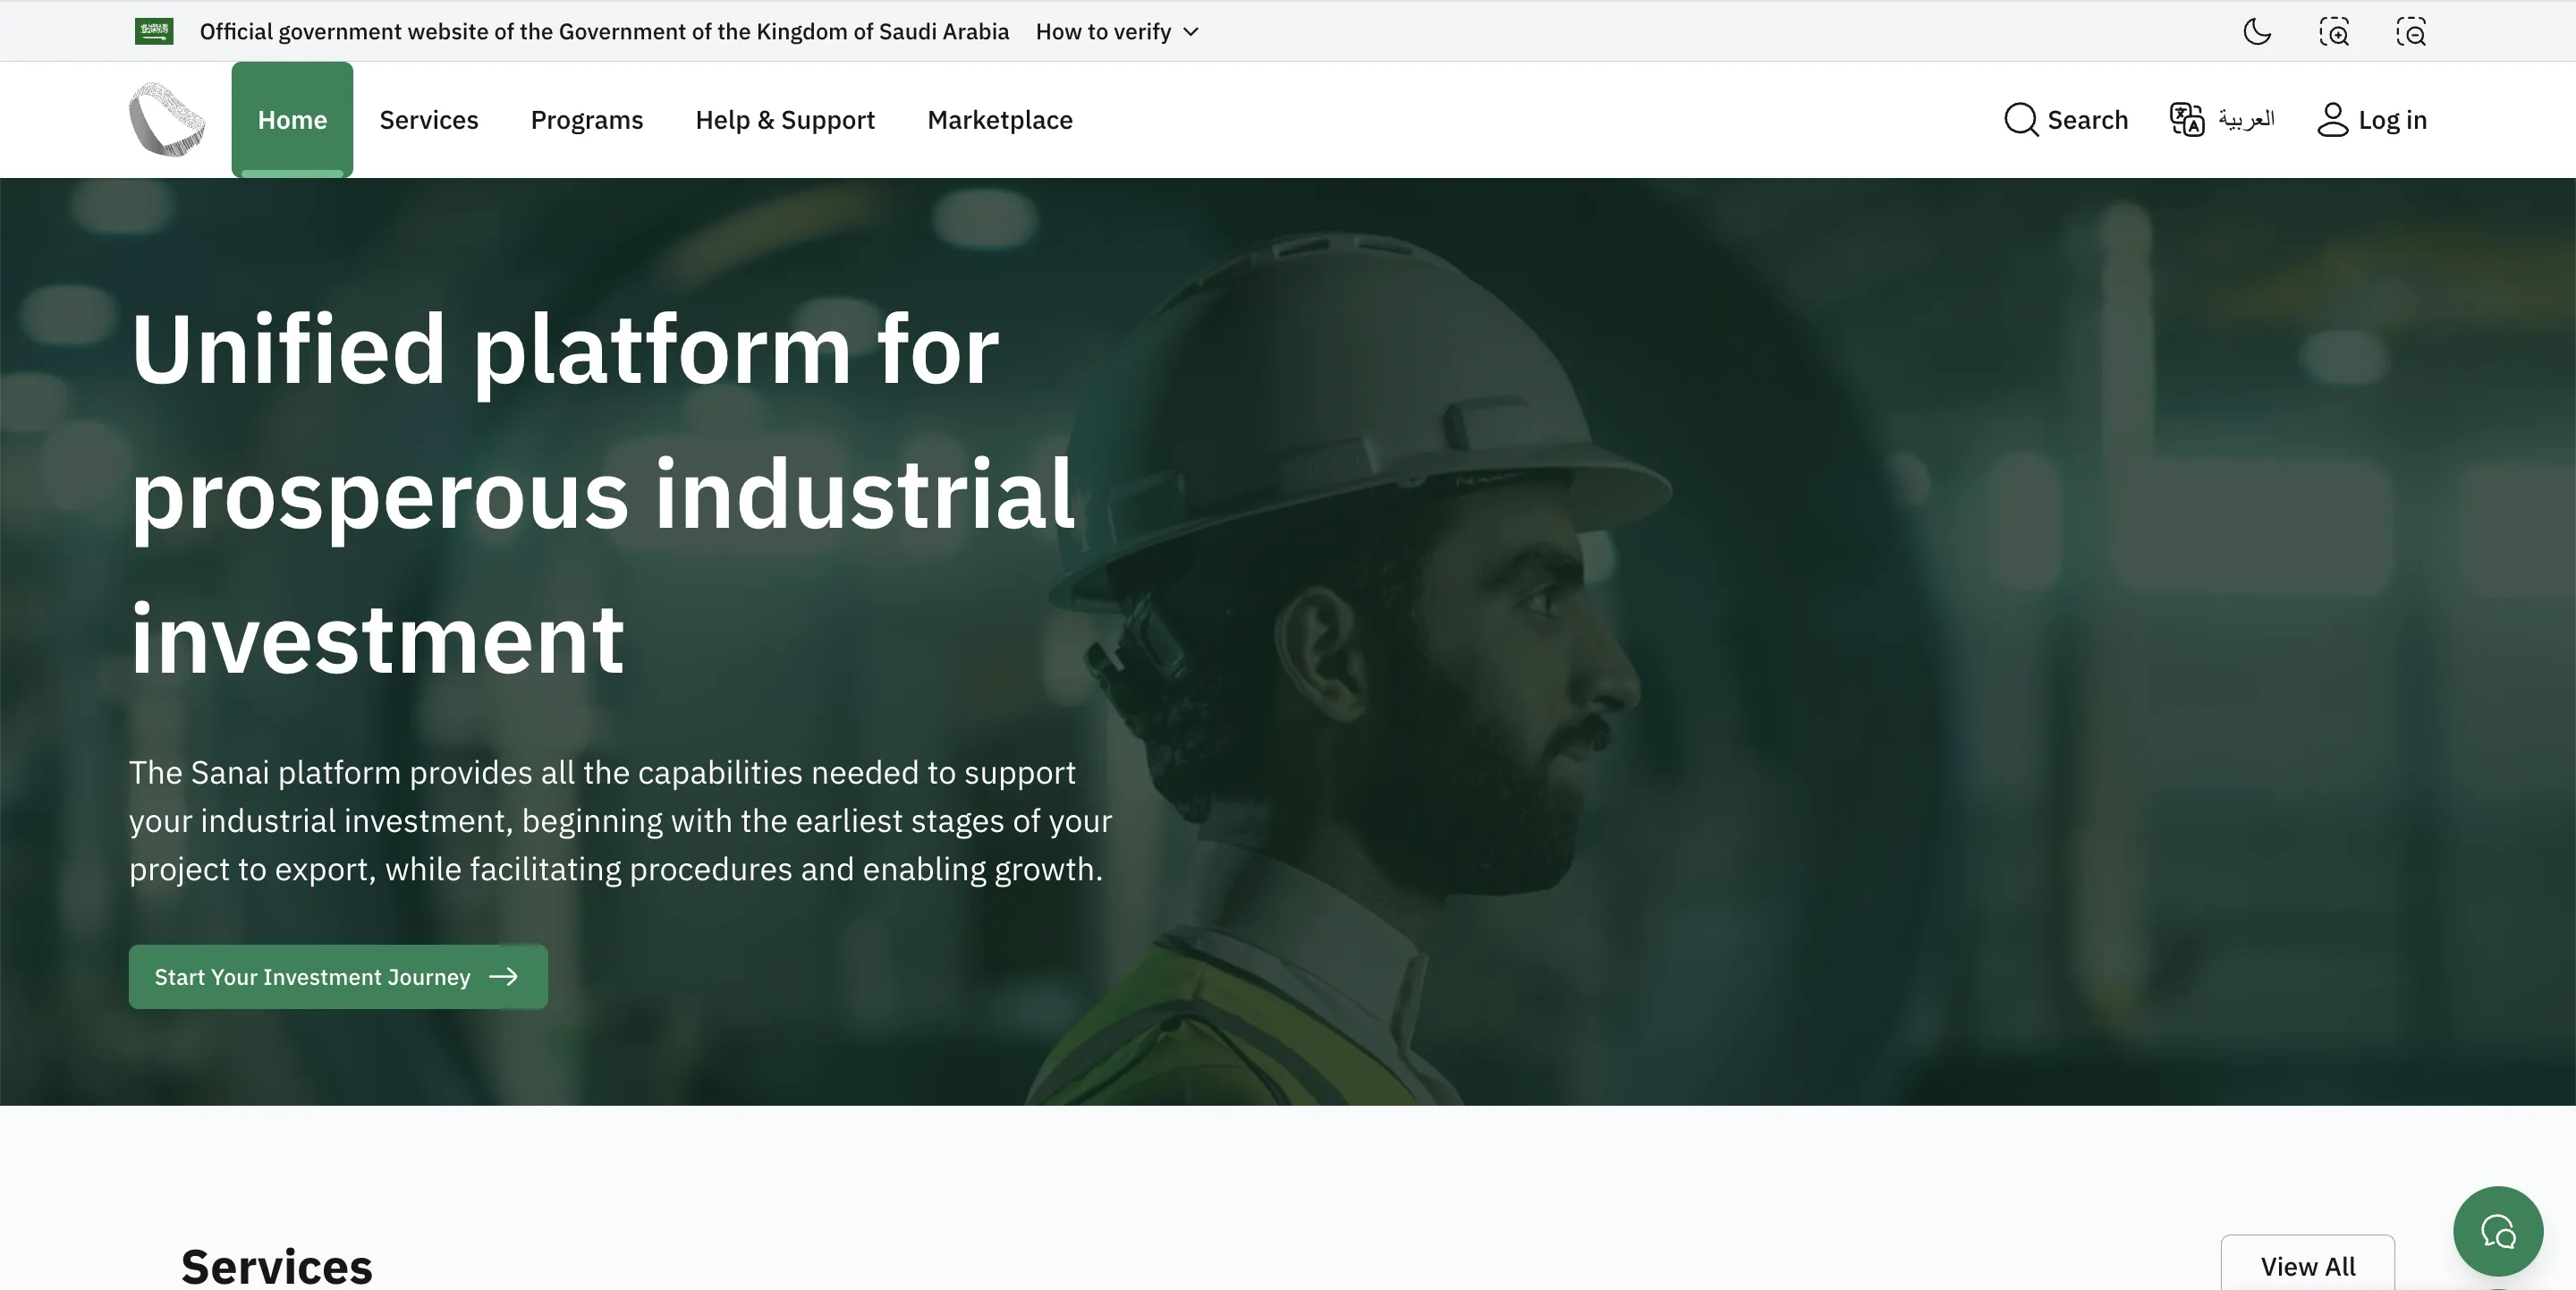Open the Programs menu
Screen dimensions: 2576x1290
[587, 119]
